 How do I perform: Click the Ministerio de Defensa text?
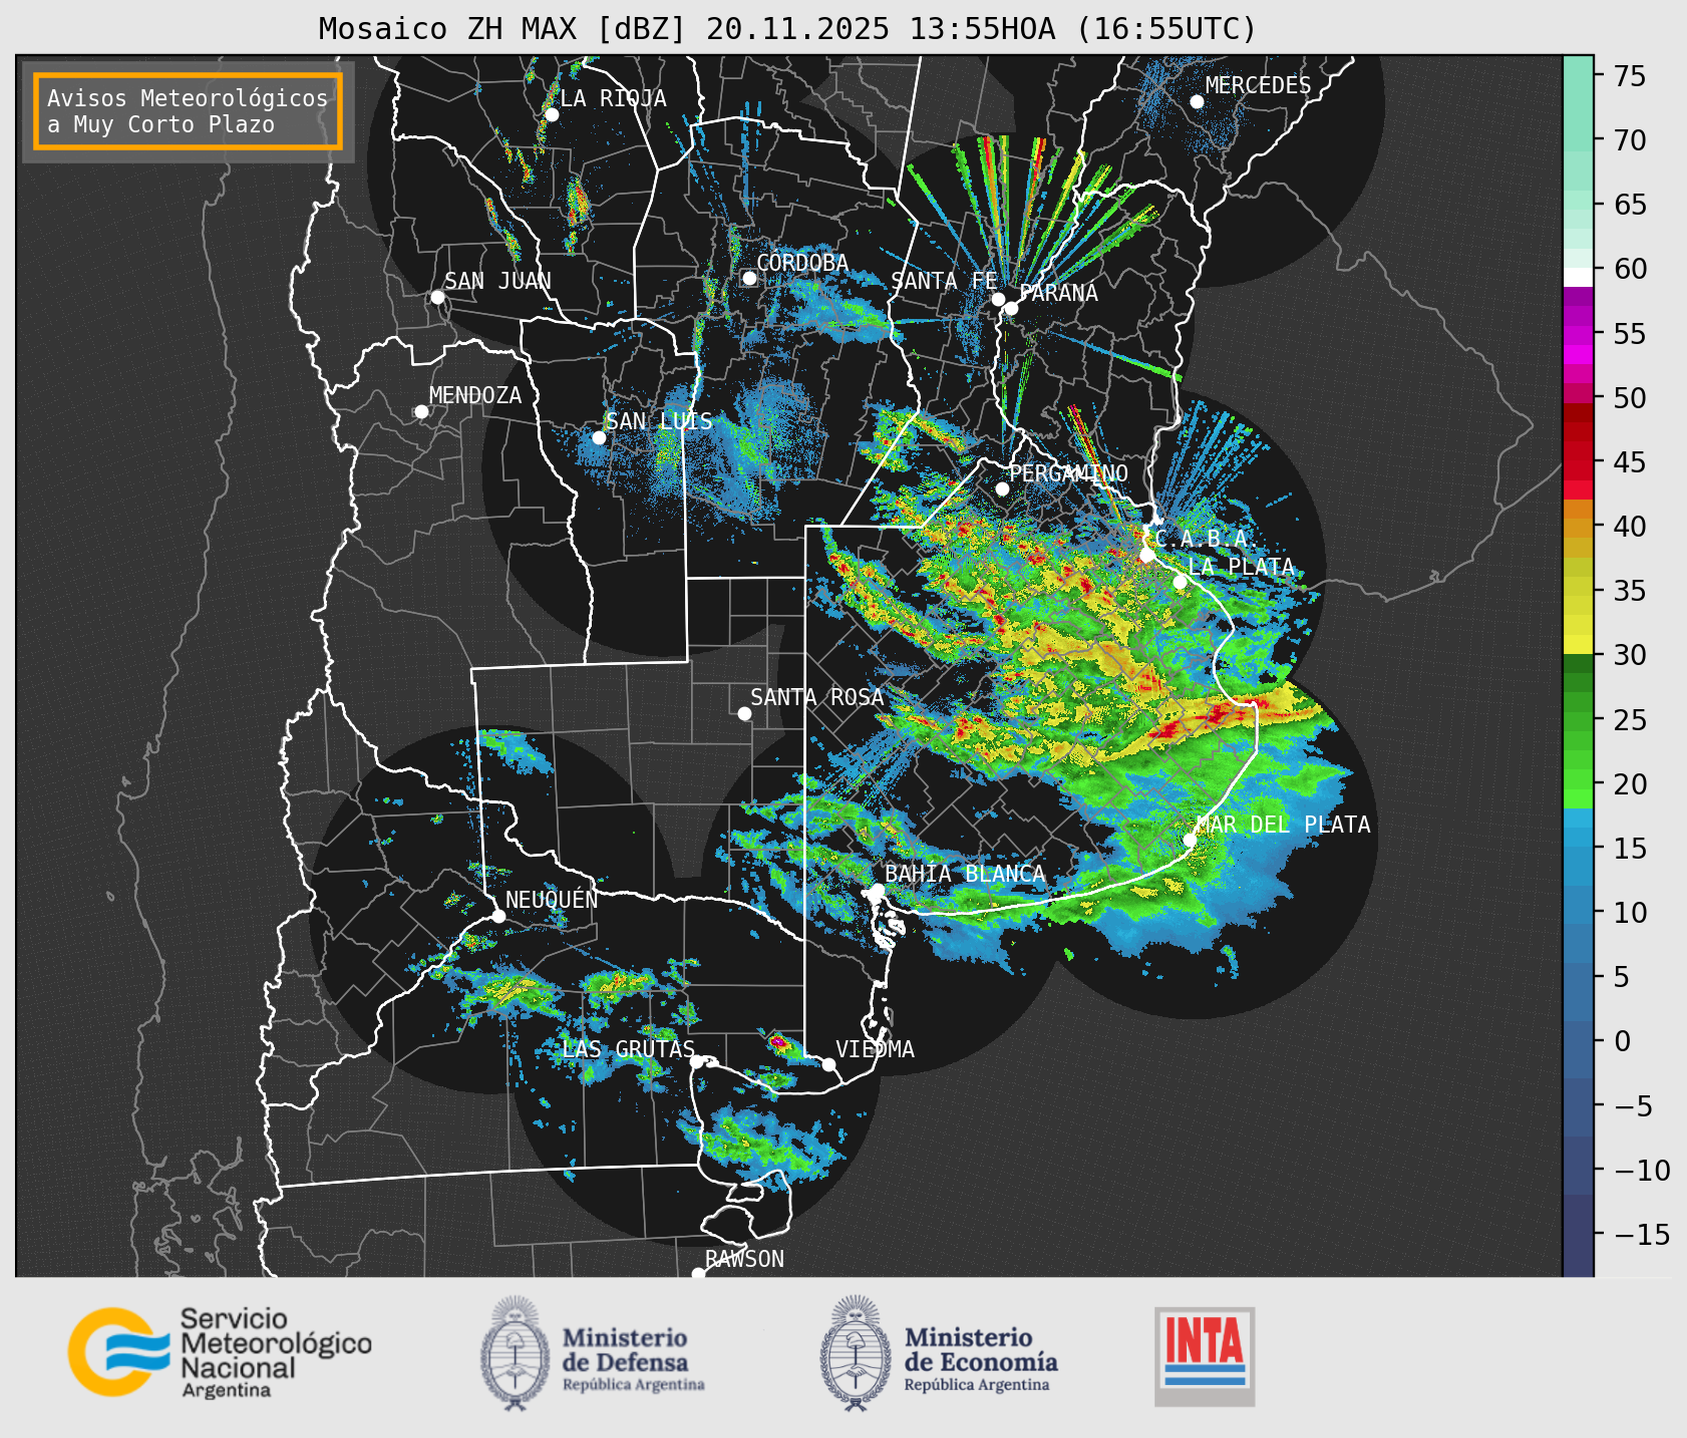point(634,1359)
